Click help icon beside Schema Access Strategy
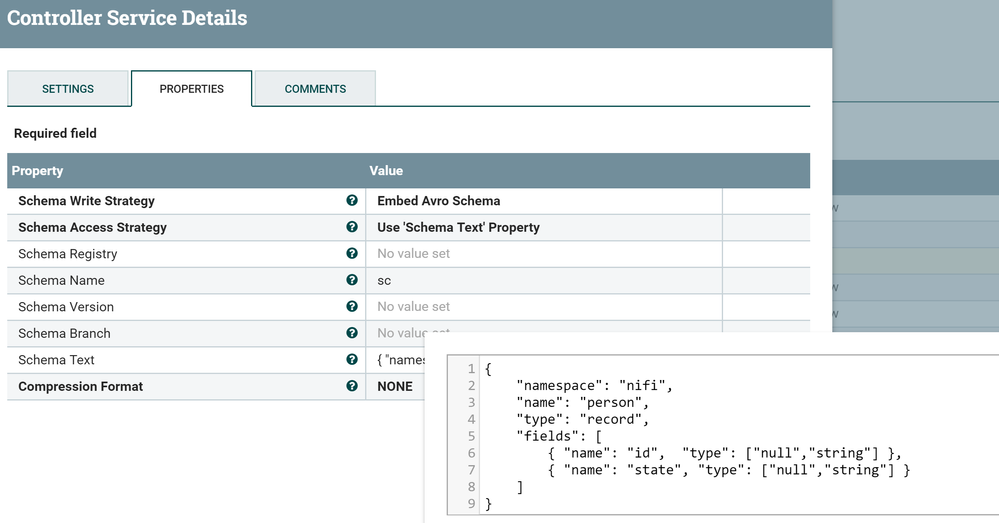 tap(352, 227)
